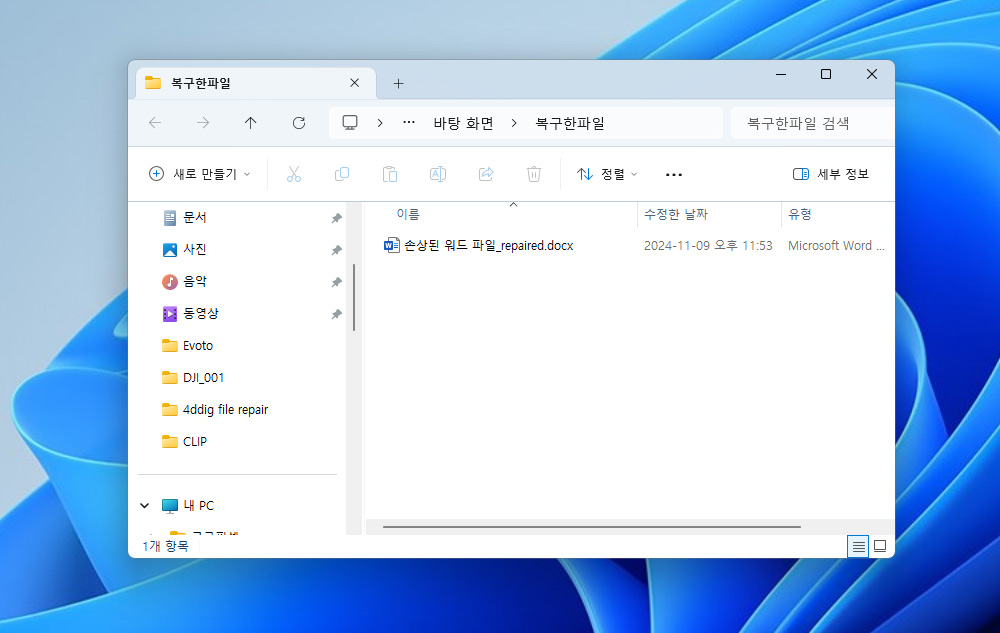The width and height of the screenshot is (1000, 633).
Task: Open 음악 in the navigation pane
Action: [195, 281]
